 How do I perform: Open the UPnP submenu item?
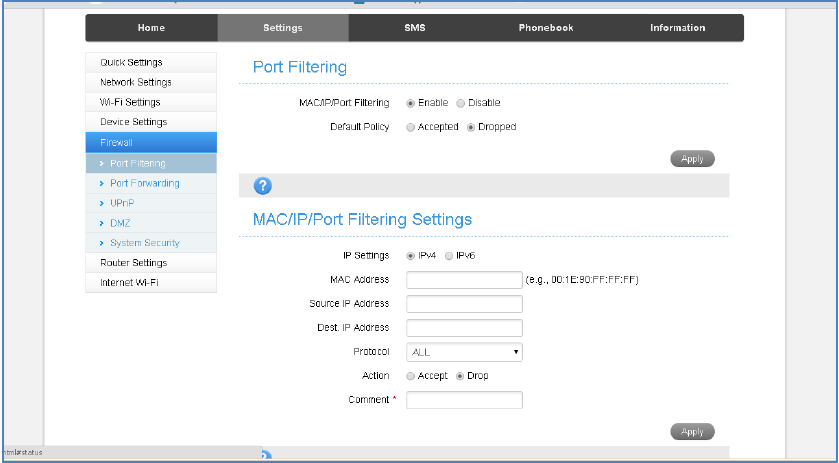click(151, 203)
